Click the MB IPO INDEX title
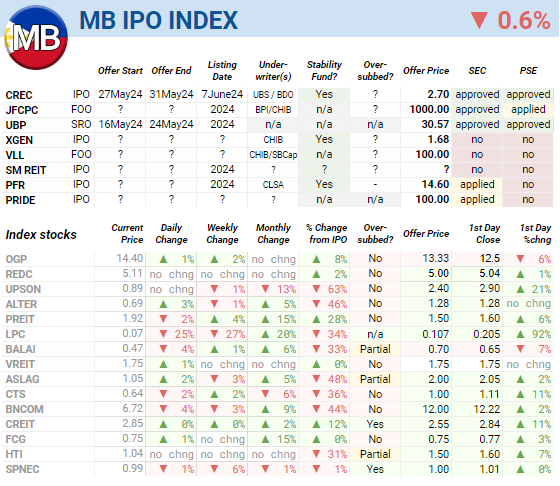 [158, 20]
